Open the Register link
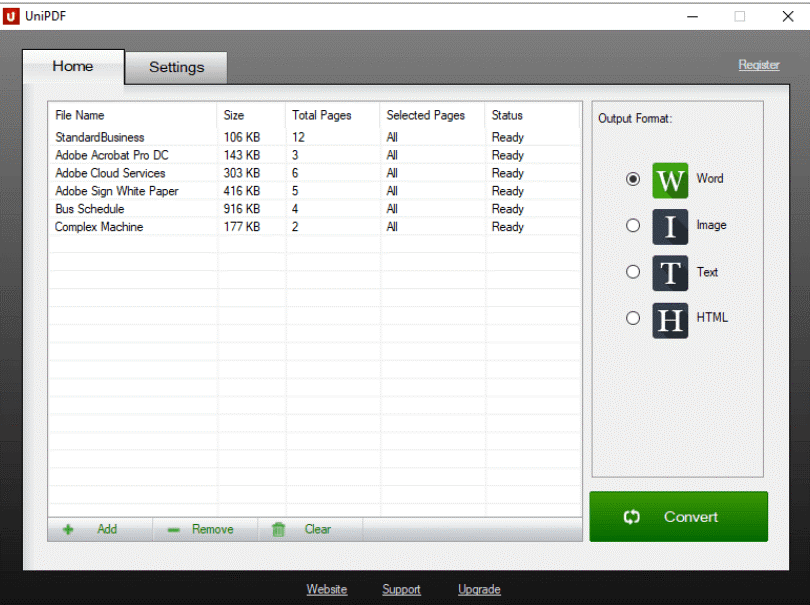 point(758,65)
